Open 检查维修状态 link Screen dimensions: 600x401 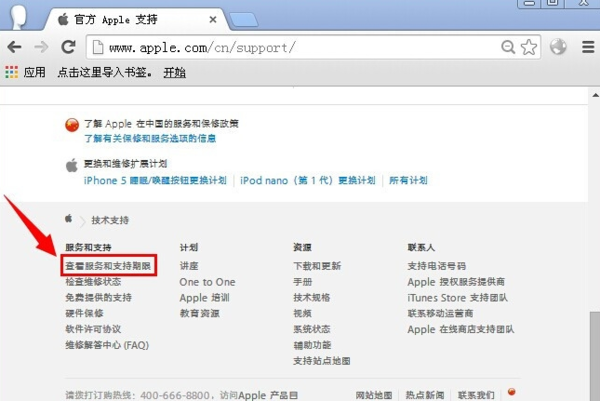click(x=93, y=282)
